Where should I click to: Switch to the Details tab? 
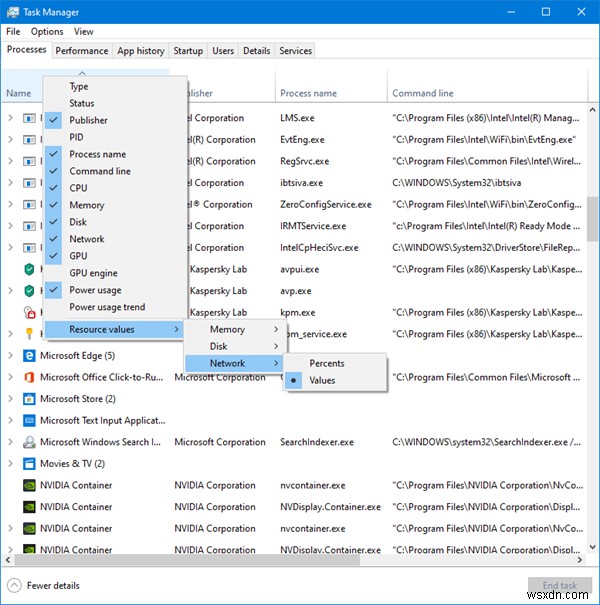[x=257, y=51]
